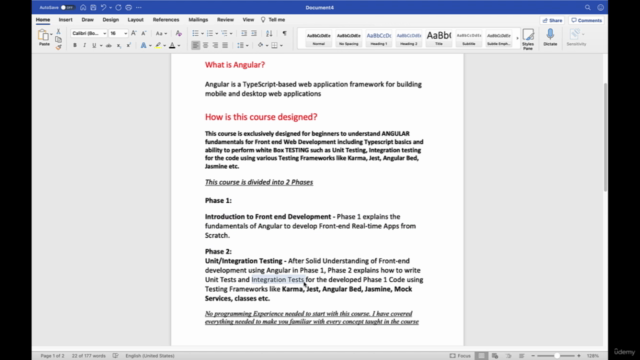Screen dimensions: 640x360
Task: Clear all formatting icon
Action: (178, 33)
